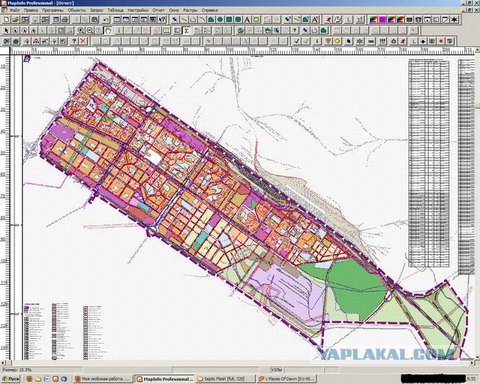This screenshot has height=384, width=480.
Task: Click the black star icon in the top toolbar
Action: (x=454, y=20)
